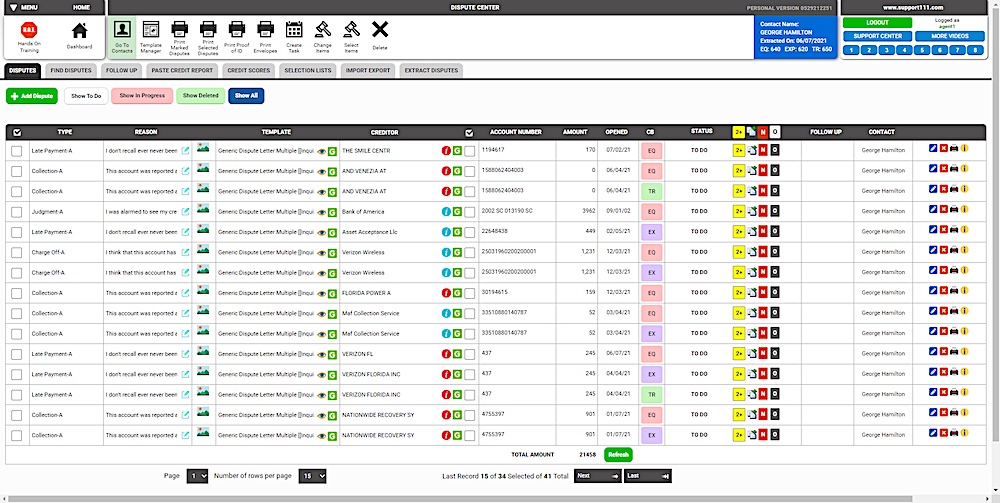Expand the Number of rows per page dropdown
Screen dimensions: 1000x503
coord(312,476)
